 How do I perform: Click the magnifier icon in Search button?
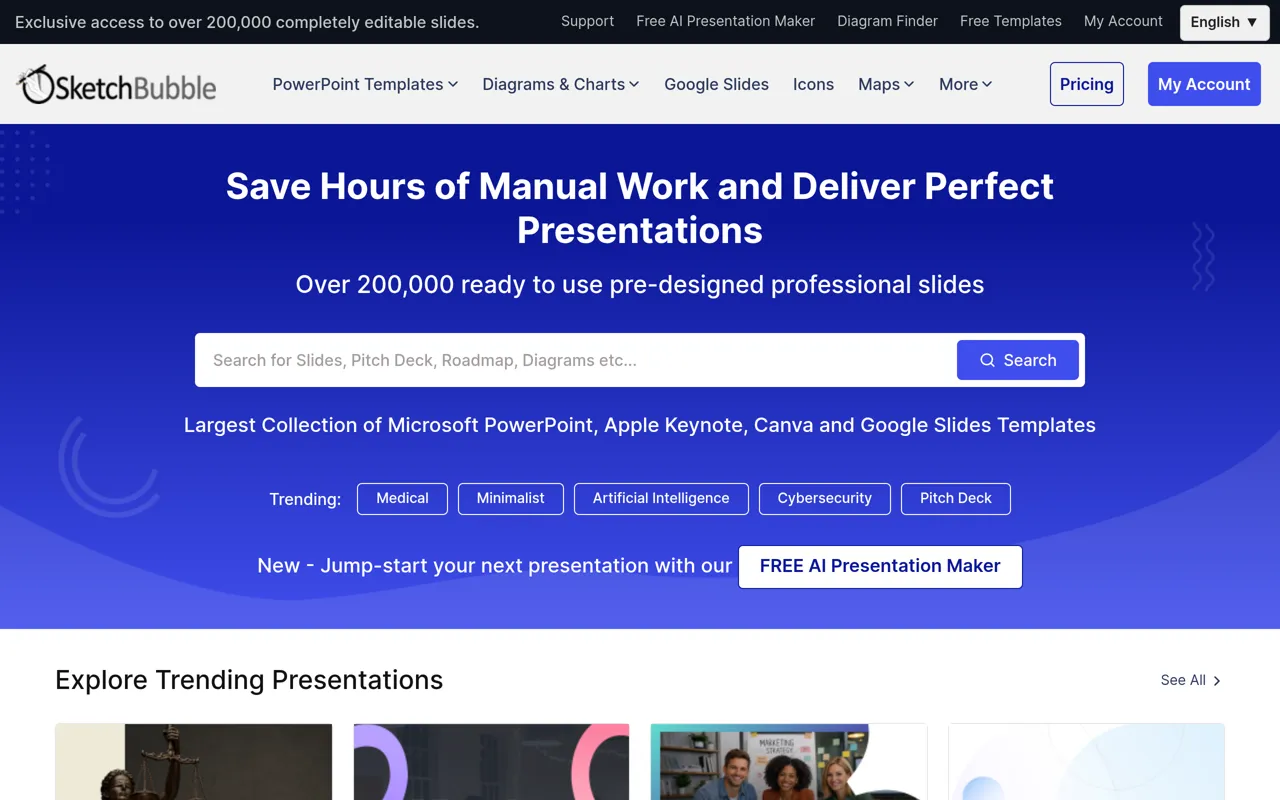pyautogui.click(x=987, y=360)
